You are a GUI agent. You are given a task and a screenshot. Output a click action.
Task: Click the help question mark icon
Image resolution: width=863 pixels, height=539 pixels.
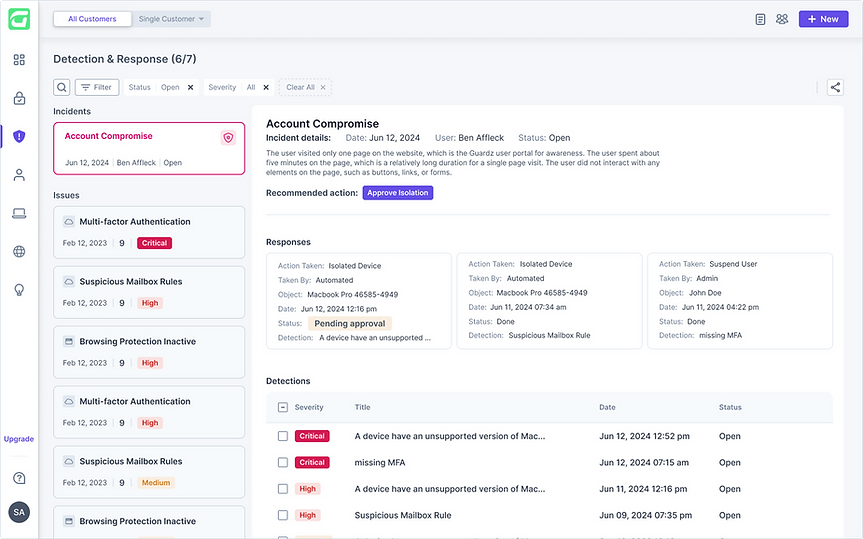(x=19, y=478)
